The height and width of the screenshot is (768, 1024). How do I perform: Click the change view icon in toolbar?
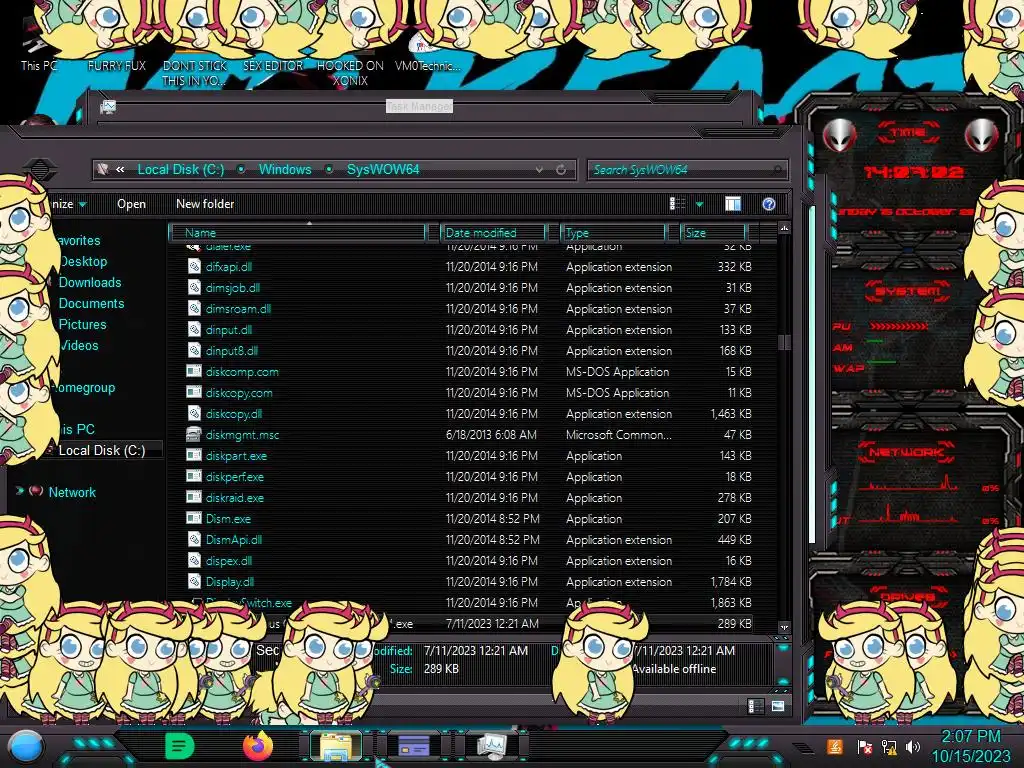click(x=677, y=204)
